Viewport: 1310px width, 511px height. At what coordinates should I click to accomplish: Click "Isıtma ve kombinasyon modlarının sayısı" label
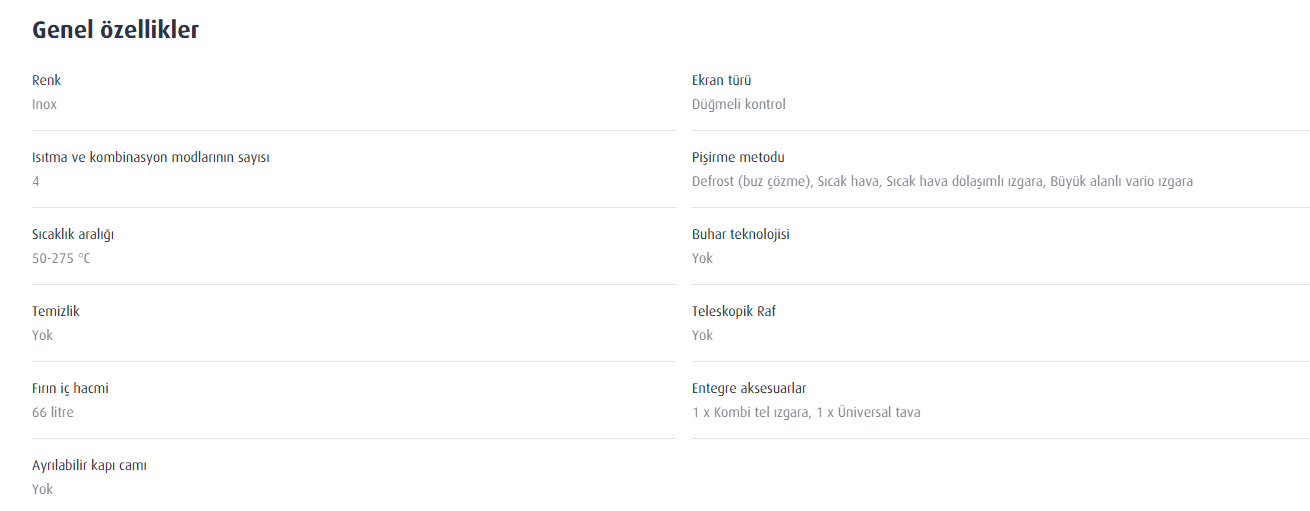click(150, 157)
